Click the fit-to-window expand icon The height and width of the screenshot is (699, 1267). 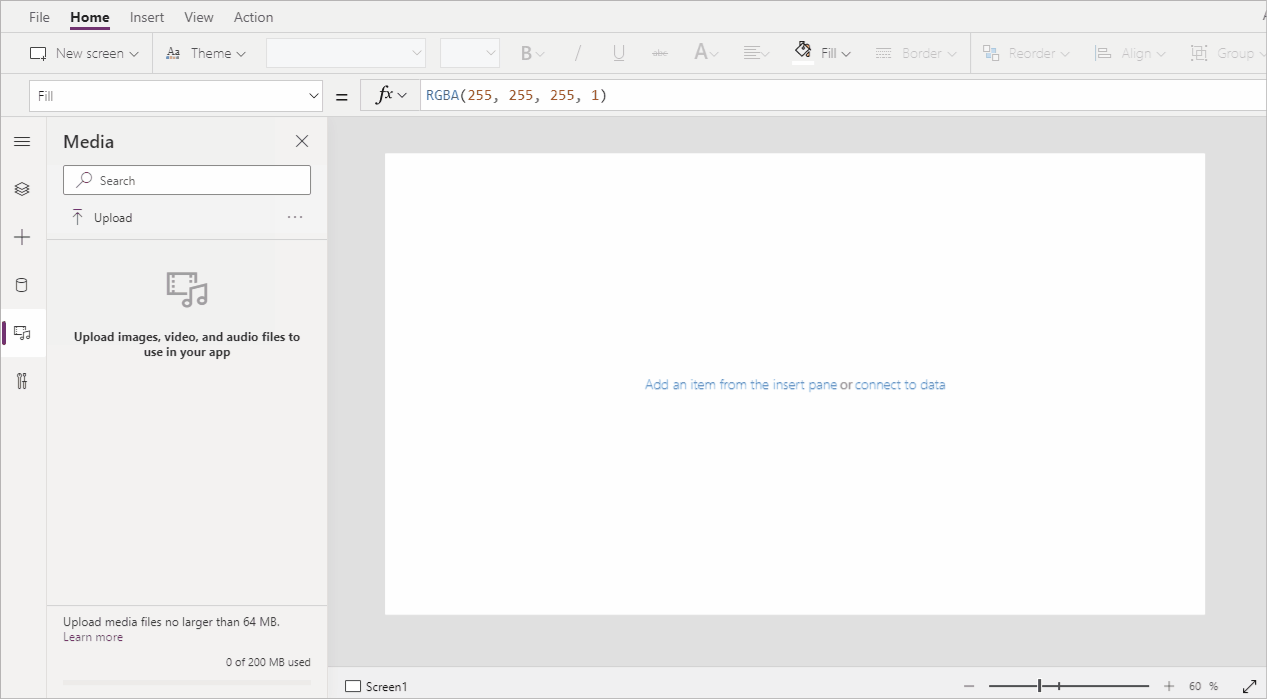point(1249,686)
